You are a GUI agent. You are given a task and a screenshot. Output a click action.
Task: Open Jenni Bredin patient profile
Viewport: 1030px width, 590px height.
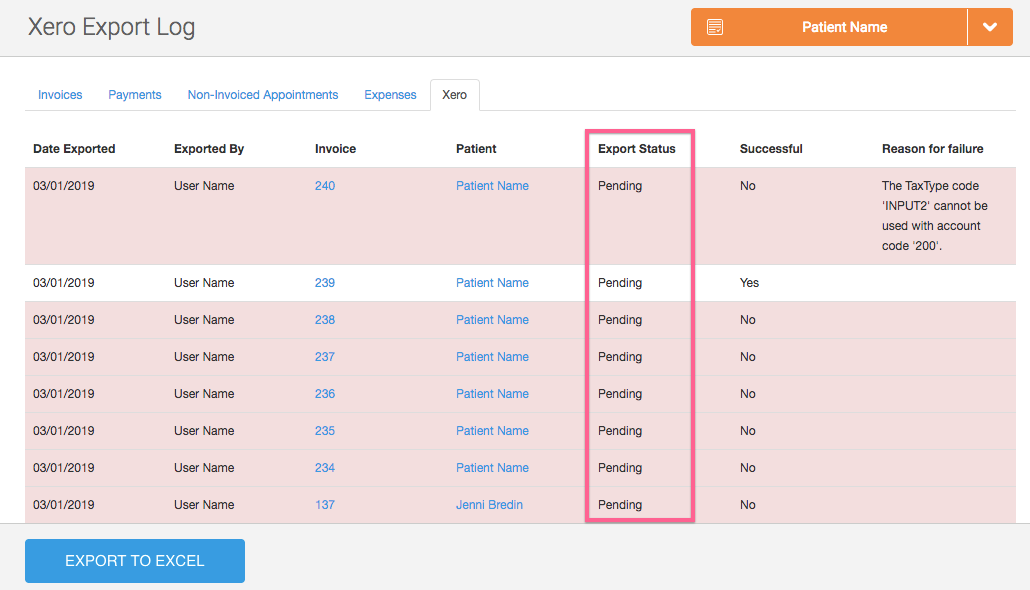click(x=489, y=505)
